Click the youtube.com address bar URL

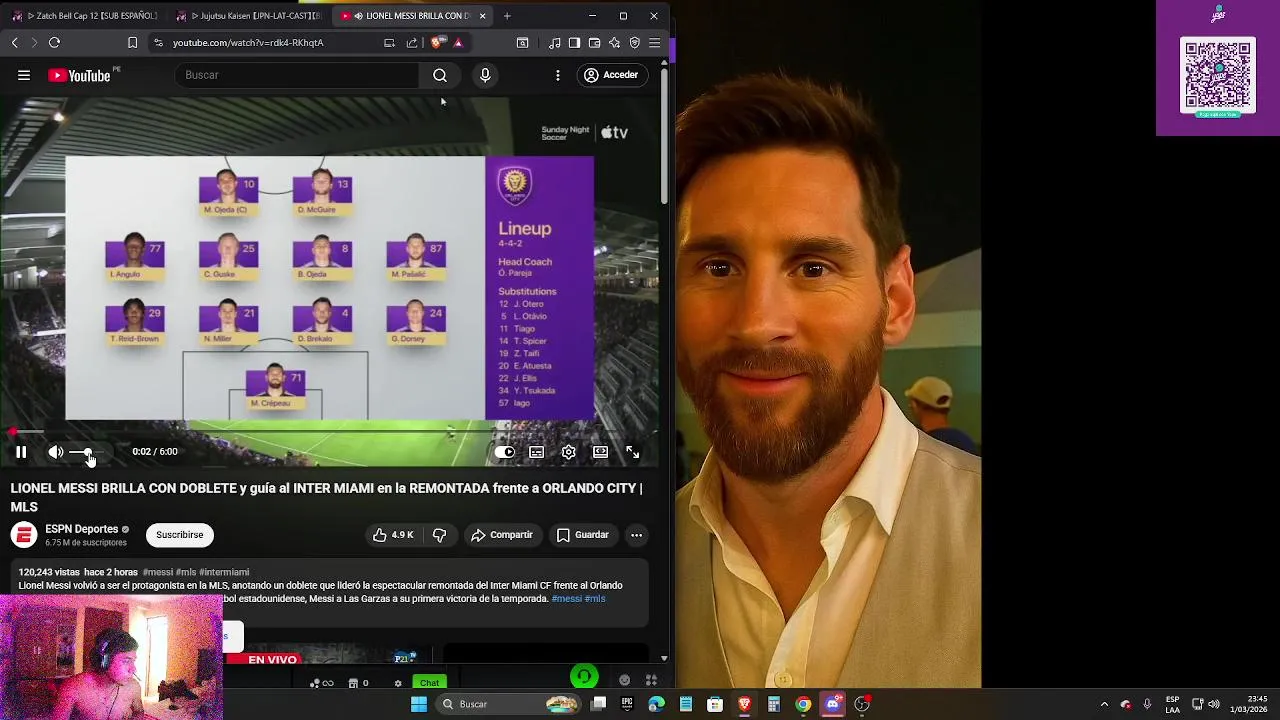pyautogui.click(x=248, y=43)
